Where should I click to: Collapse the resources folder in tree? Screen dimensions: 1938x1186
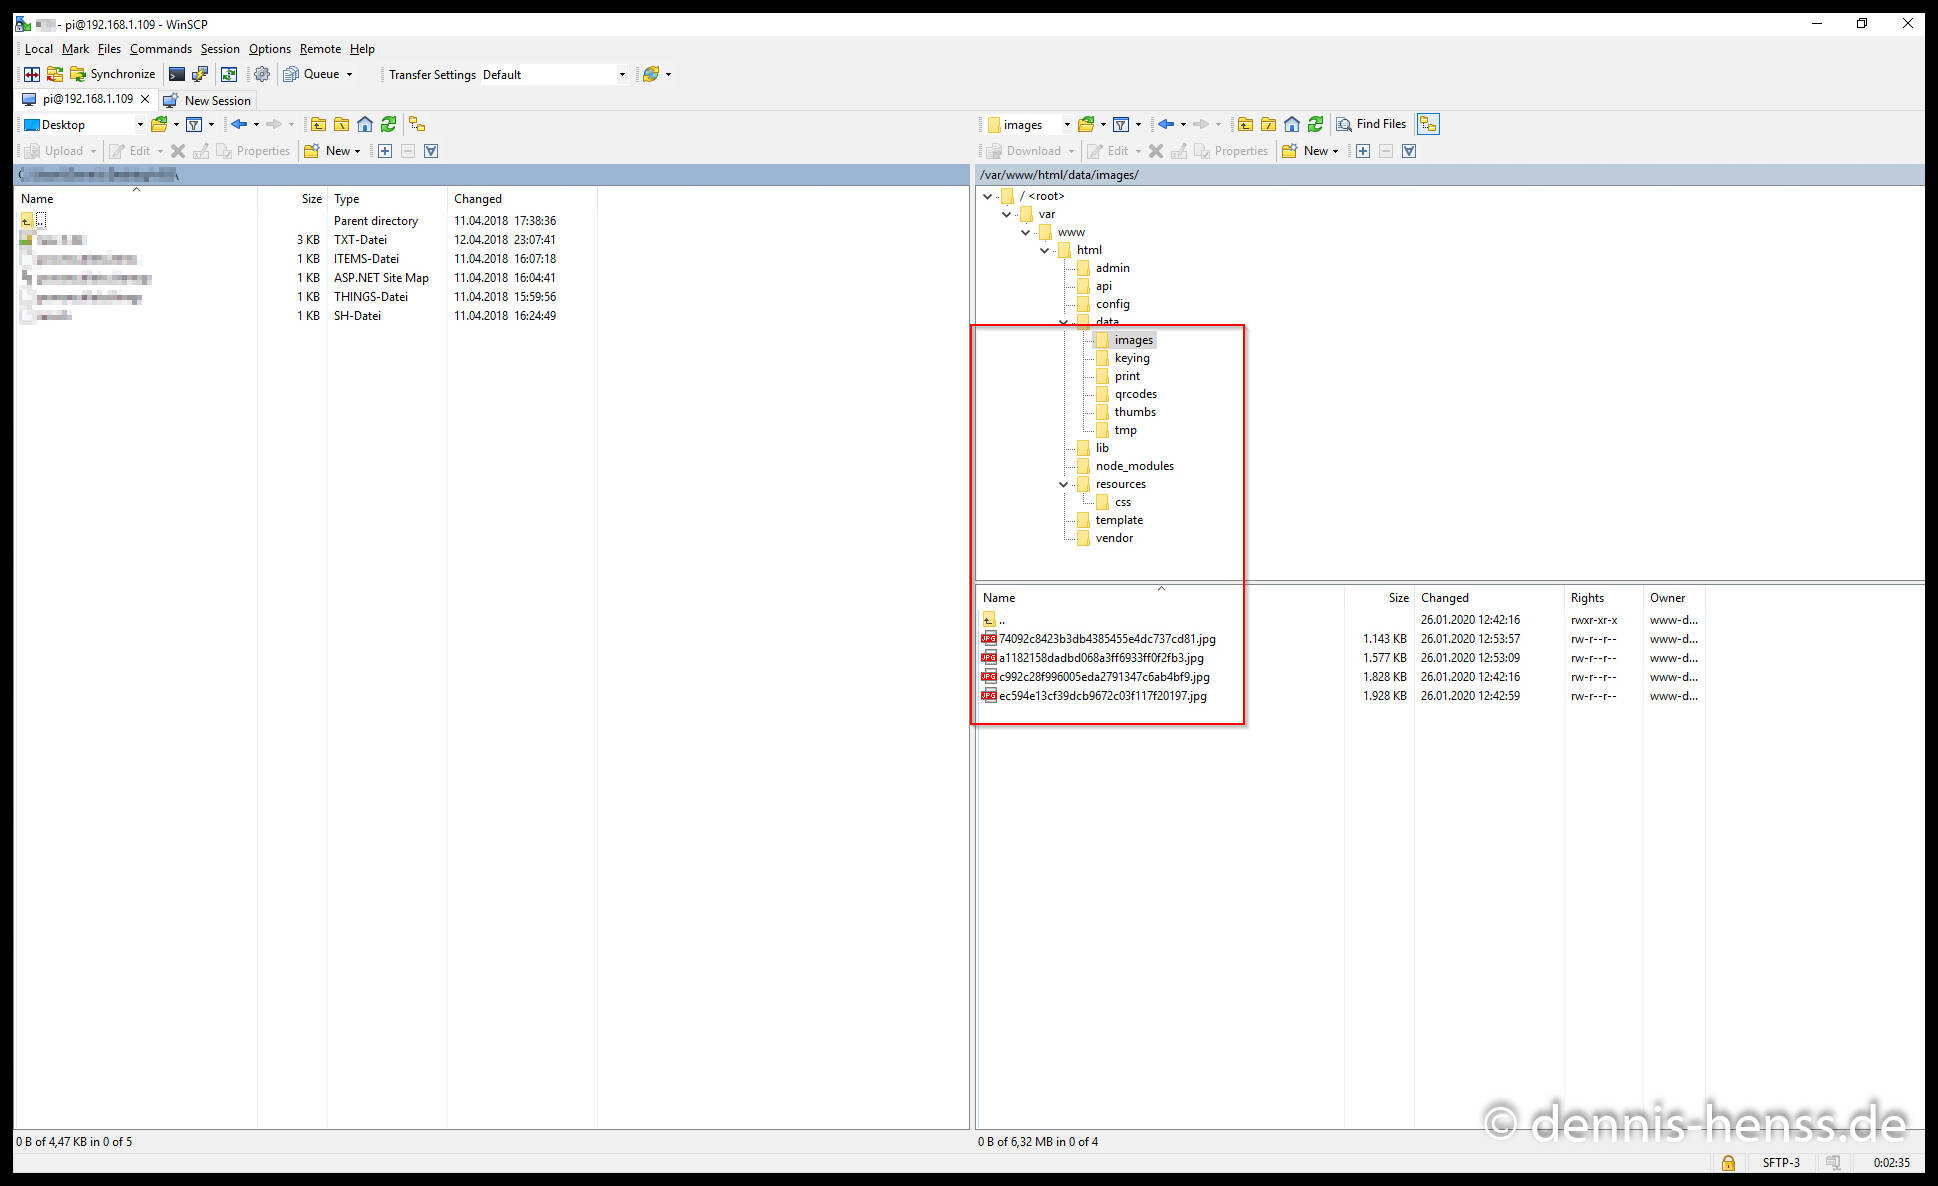click(x=1063, y=484)
